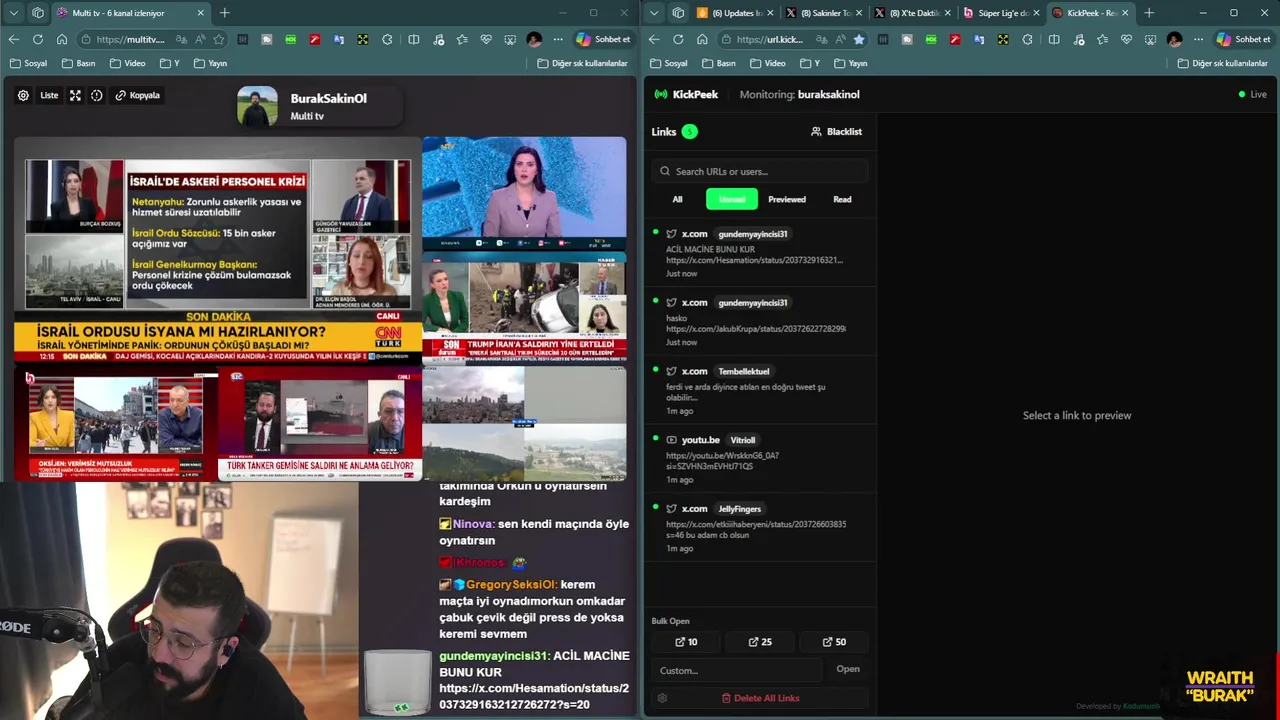Toggle favorite star for KickPeek page
The height and width of the screenshot is (720, 1280).
coord(859,39)
